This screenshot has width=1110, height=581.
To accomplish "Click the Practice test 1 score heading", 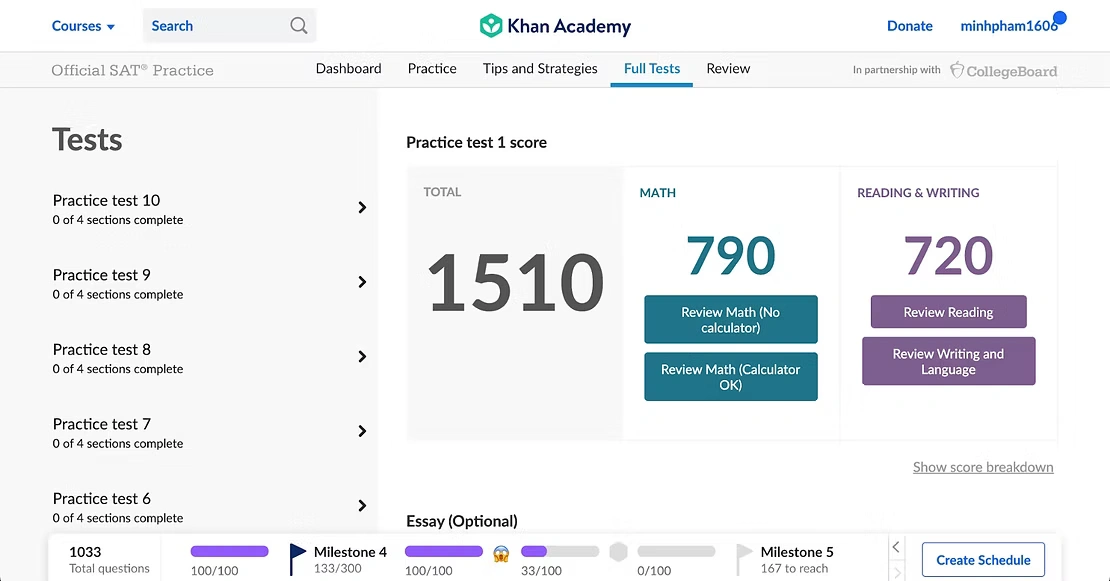I will pyautogui.click(x=476, y=142).
